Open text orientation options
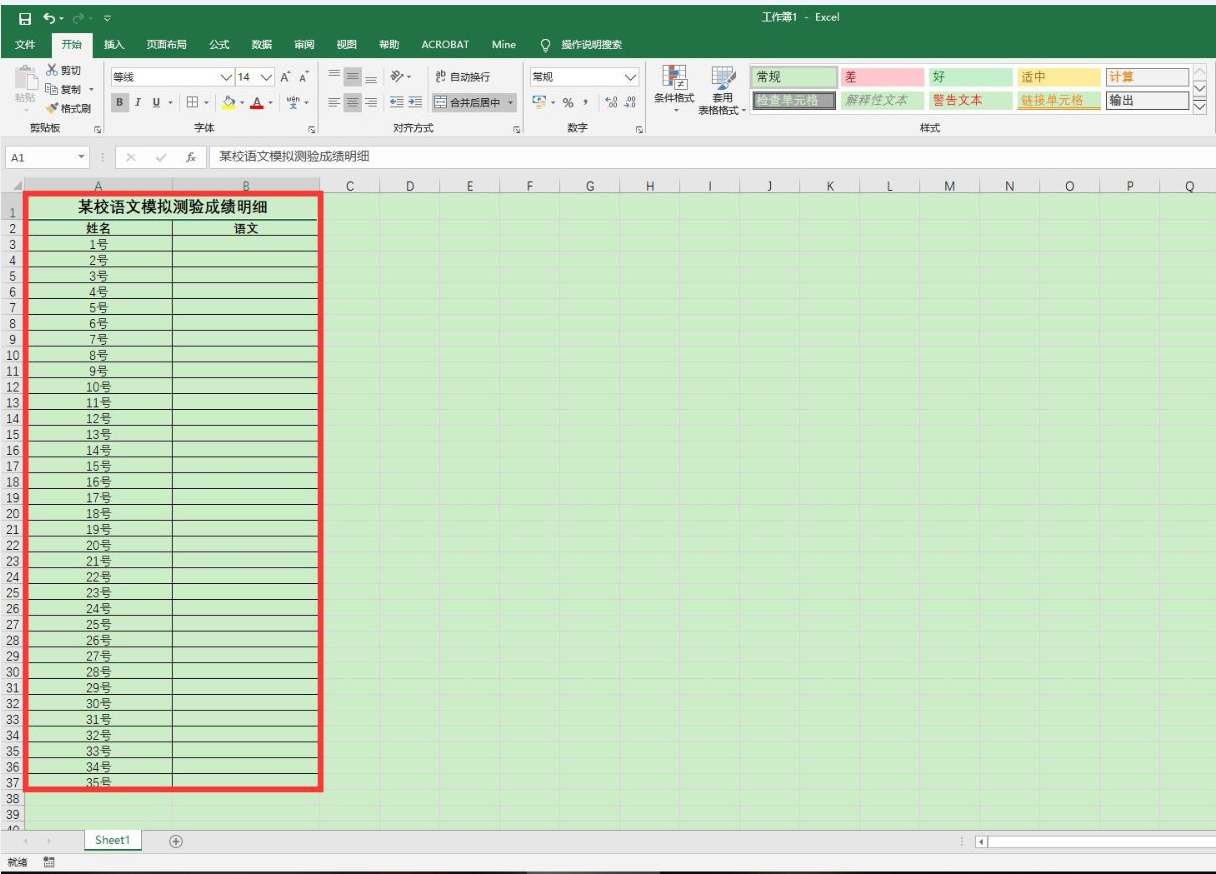The width and height of the screenshot is (1216, 874). (x=397, y=77)
